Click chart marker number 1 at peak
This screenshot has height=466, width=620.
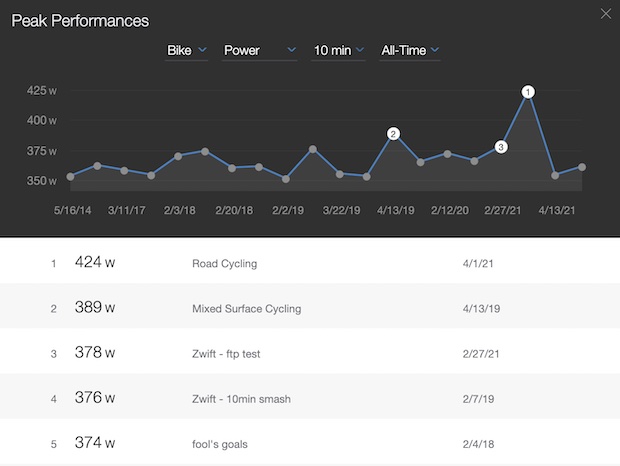(x=529, y=92)
